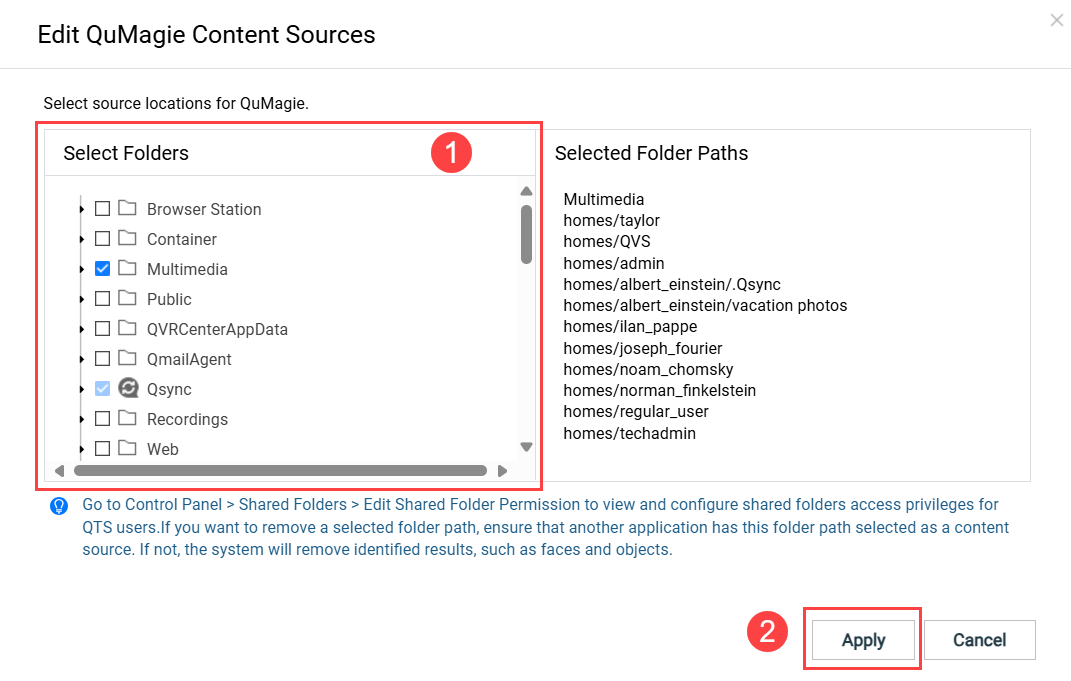Check the Public folder checkbox
This screenshot has height=681, width=1071.
[x=102, y=299]
